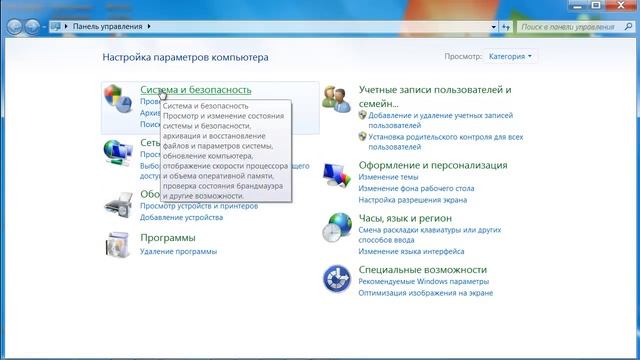This screenshot has width=640, height=360.
Task: Open the Категория view dropdown
Action: point(510,56)
